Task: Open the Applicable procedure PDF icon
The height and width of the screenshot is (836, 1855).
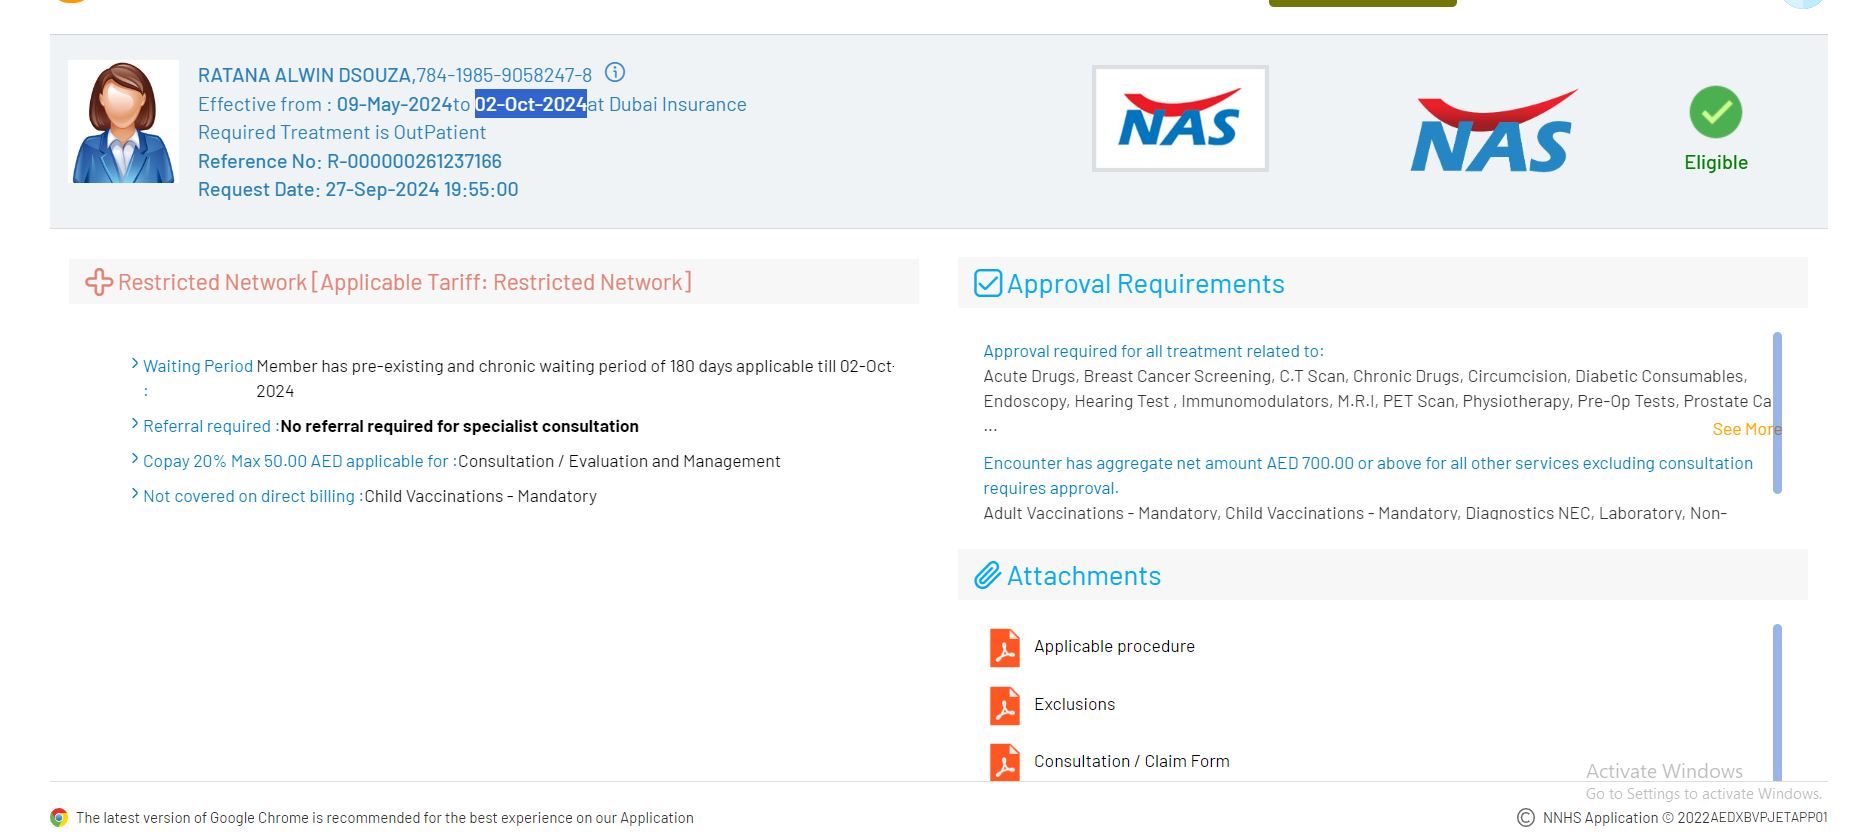Action: 1004,647
